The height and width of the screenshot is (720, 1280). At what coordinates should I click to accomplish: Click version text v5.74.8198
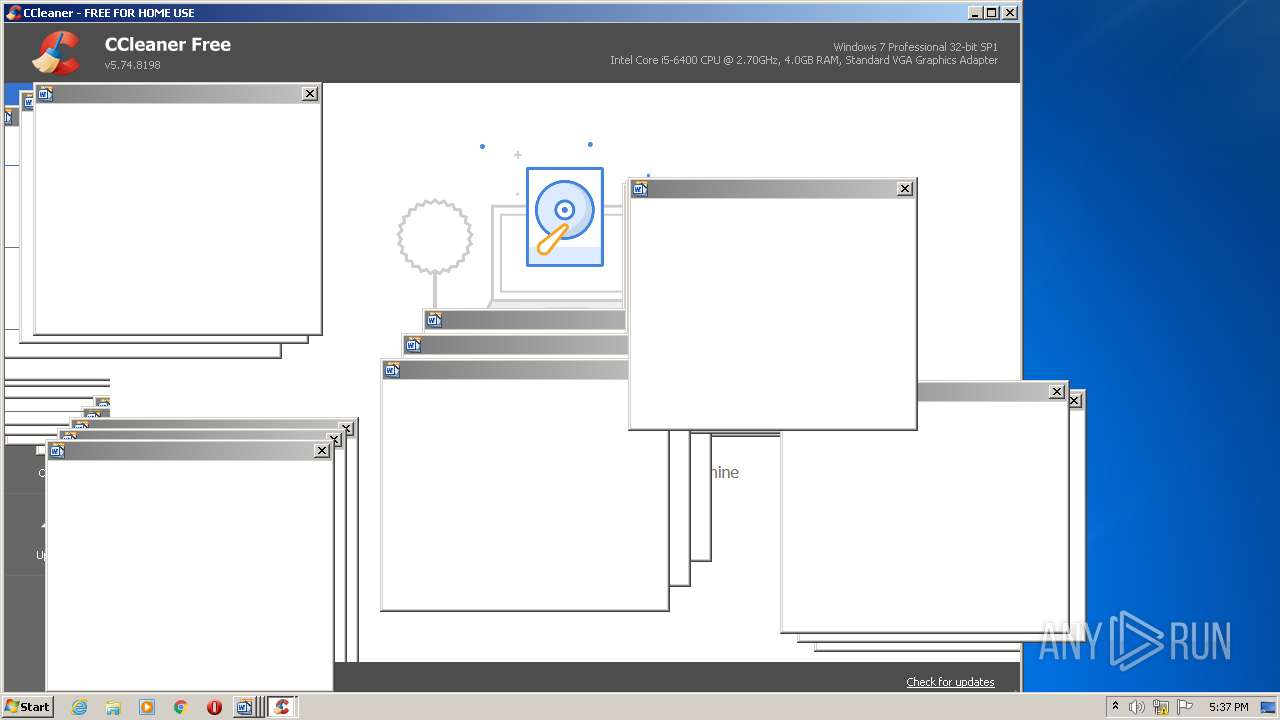click(133, 65)
